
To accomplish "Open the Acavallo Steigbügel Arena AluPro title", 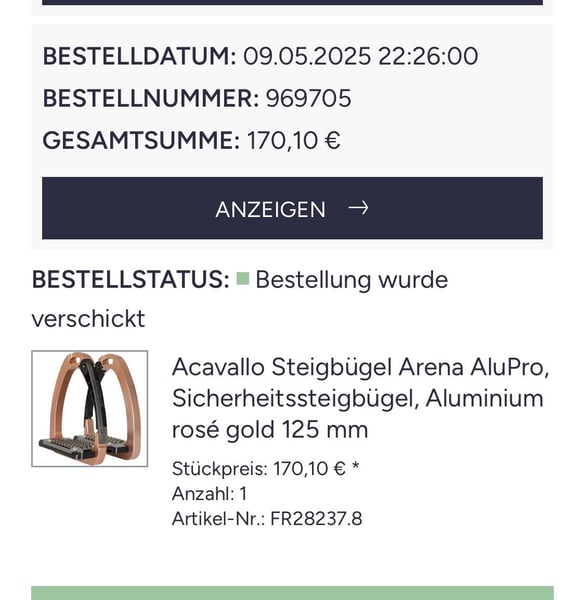I will [360, 398].
